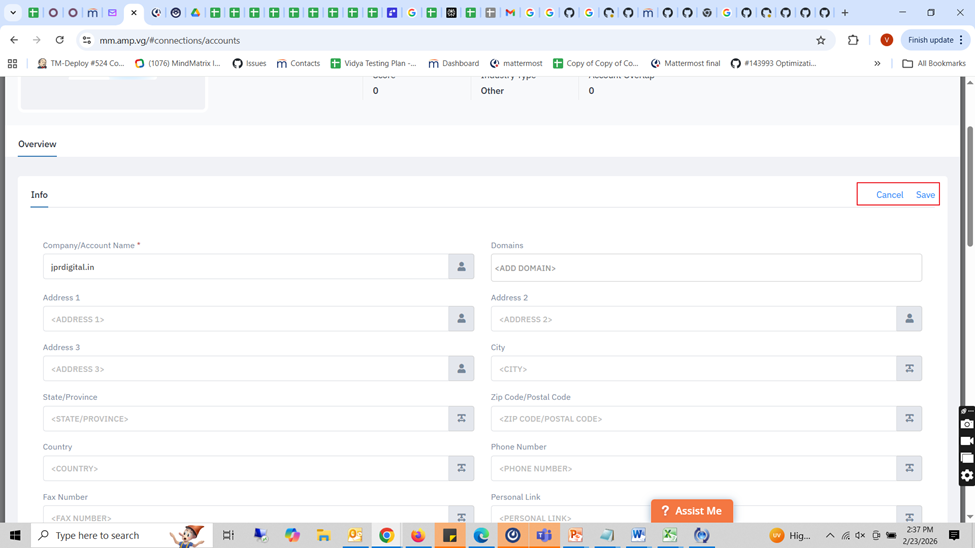Click the video record icon in side widget
975x548 pixels.
click(x=967, y=441)
